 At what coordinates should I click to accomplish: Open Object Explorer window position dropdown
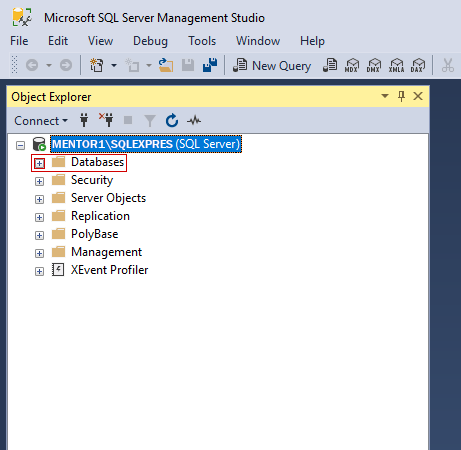point(385,96)
